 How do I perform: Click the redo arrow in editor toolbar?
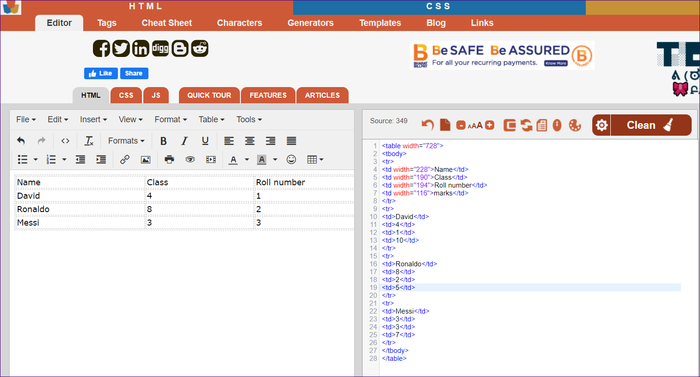[x=42, y=141]
